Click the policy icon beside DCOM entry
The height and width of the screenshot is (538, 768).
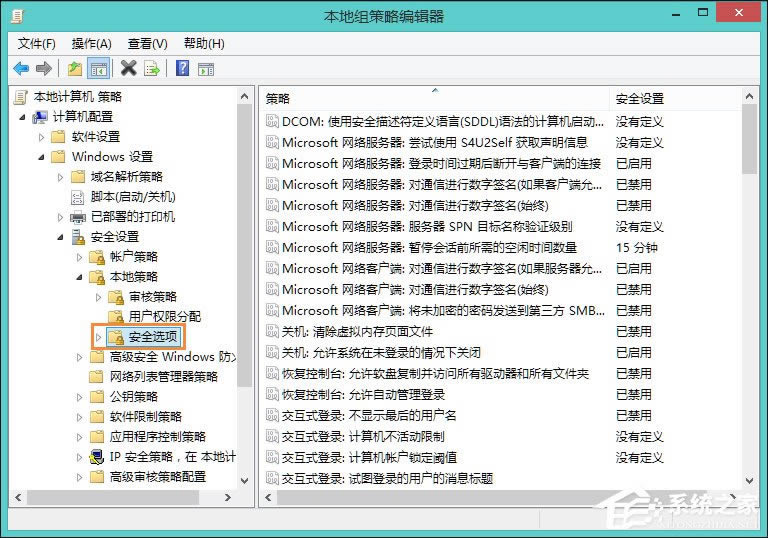[x=272, y=121]
